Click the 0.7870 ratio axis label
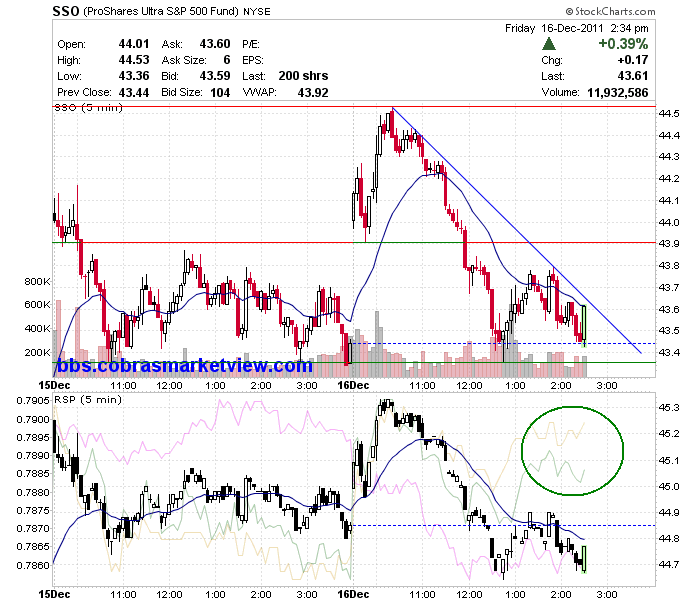 click(x=33, y=528)
